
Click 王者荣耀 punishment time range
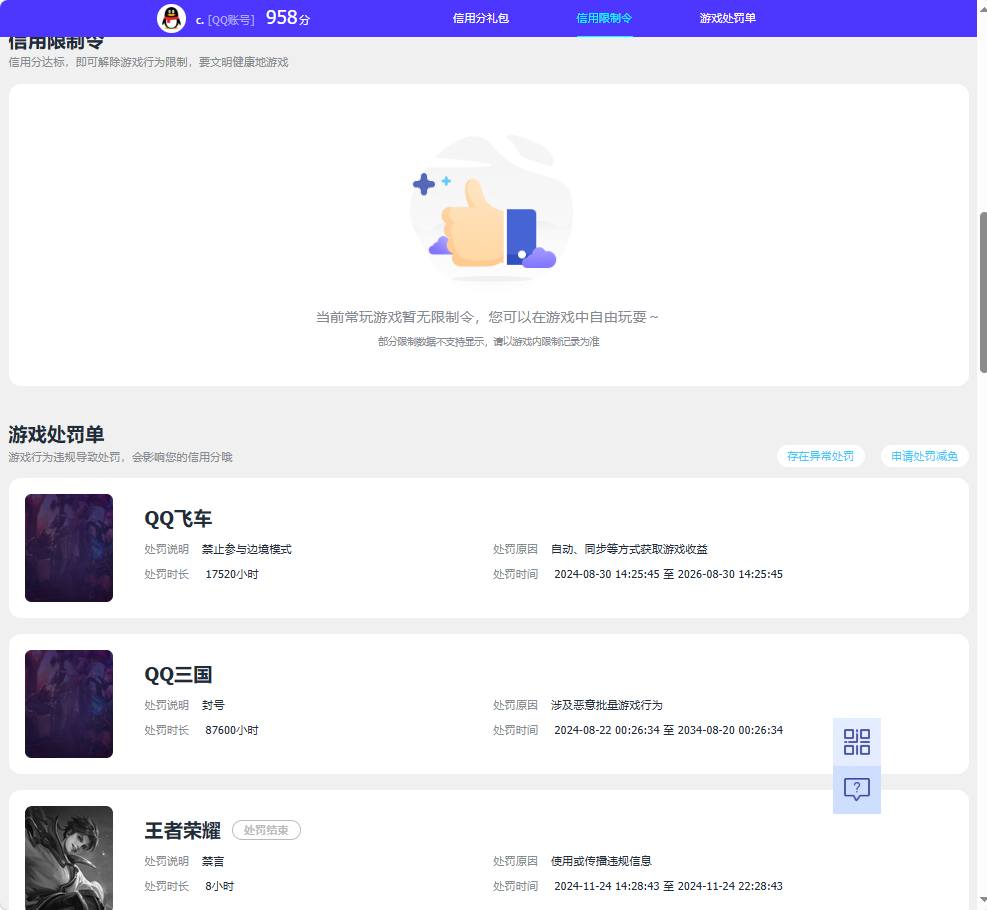[668, 887]
